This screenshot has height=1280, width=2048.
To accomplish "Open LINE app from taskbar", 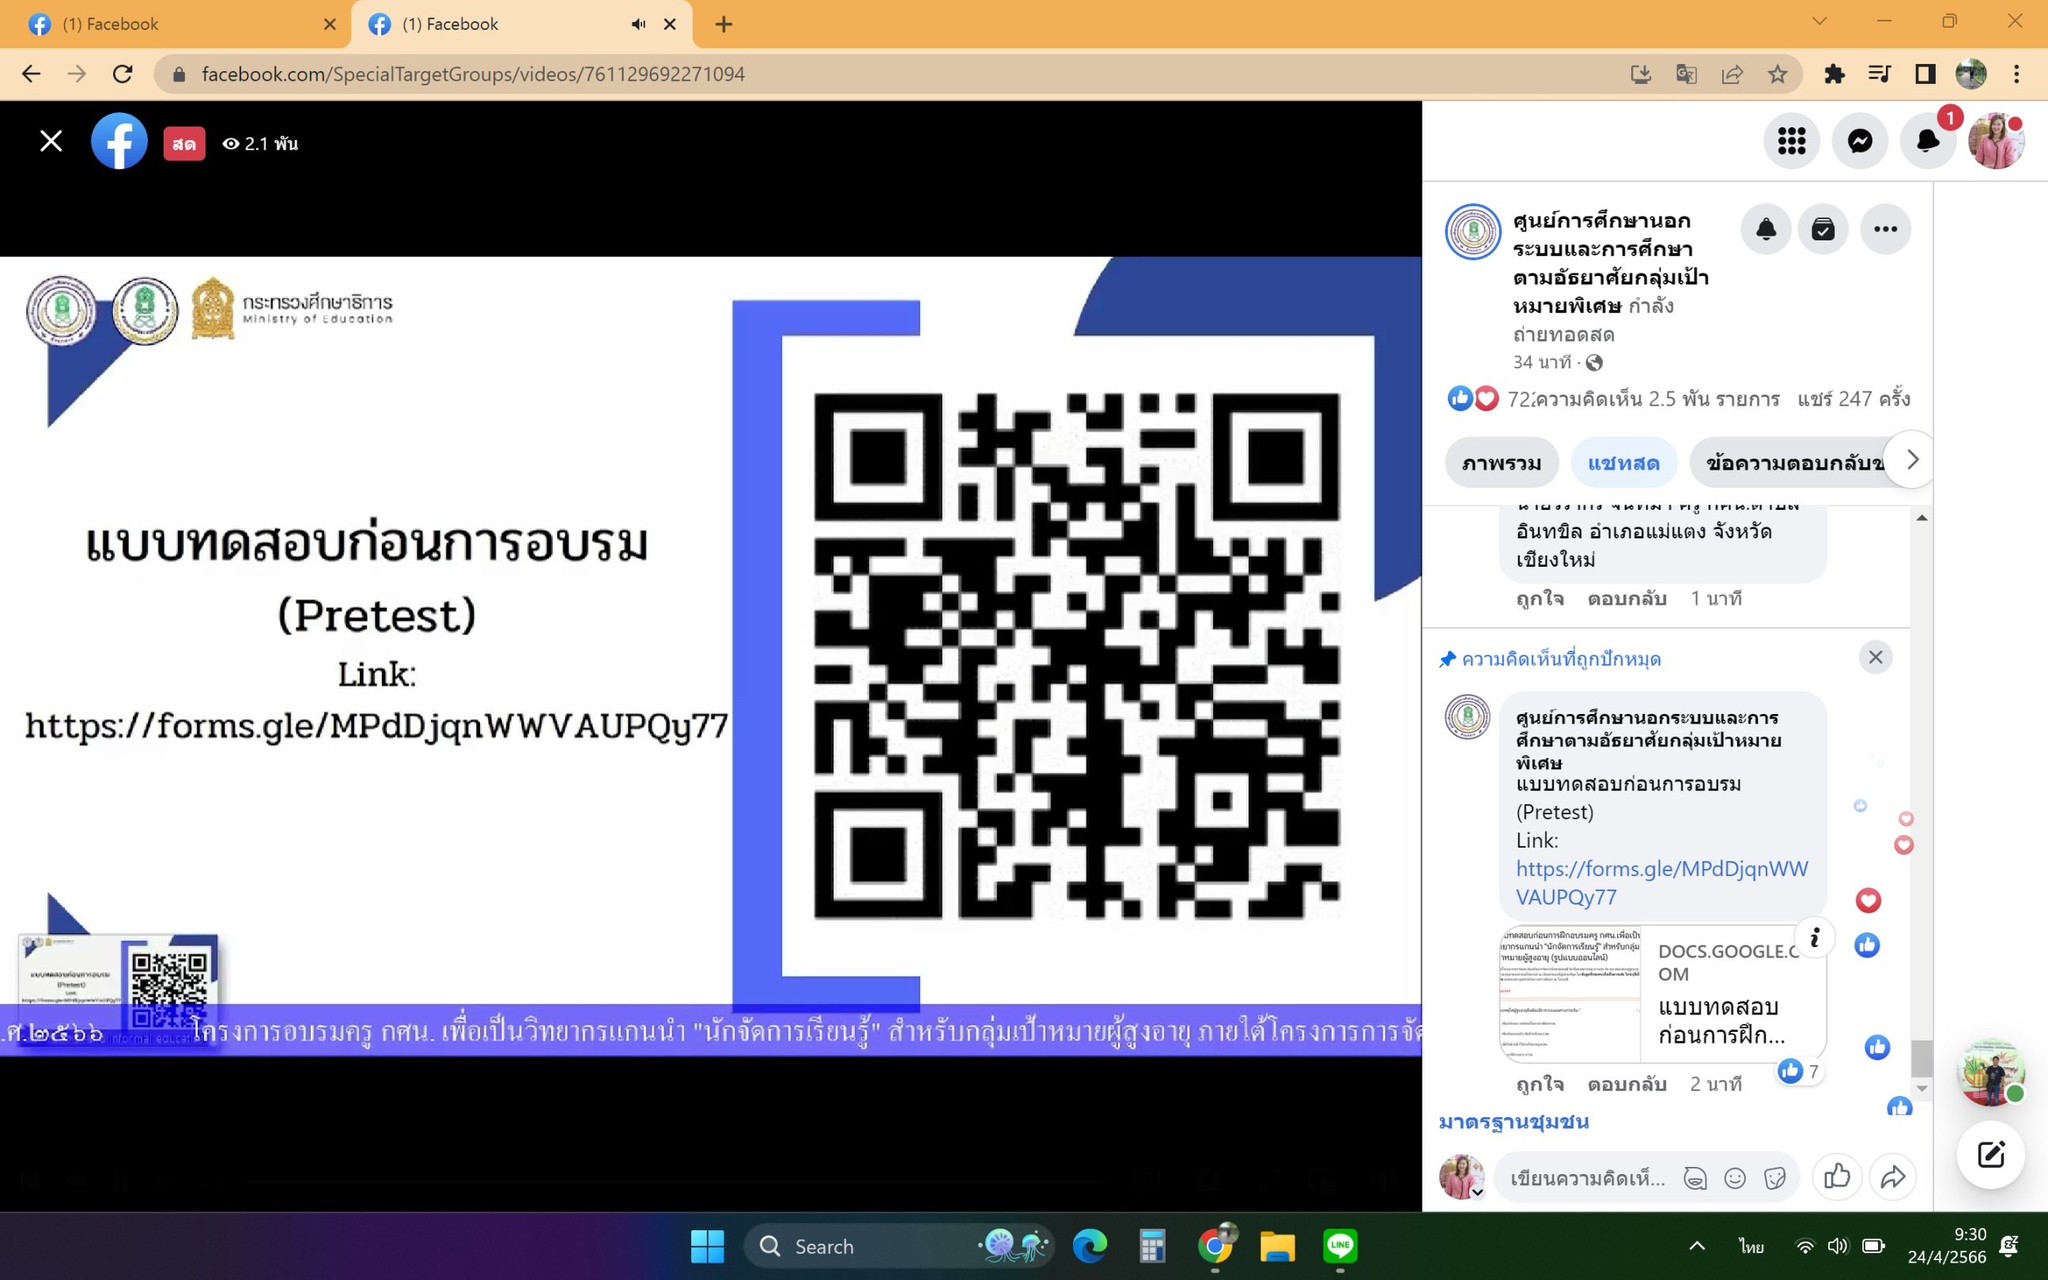I will tap(1339, 1246).
